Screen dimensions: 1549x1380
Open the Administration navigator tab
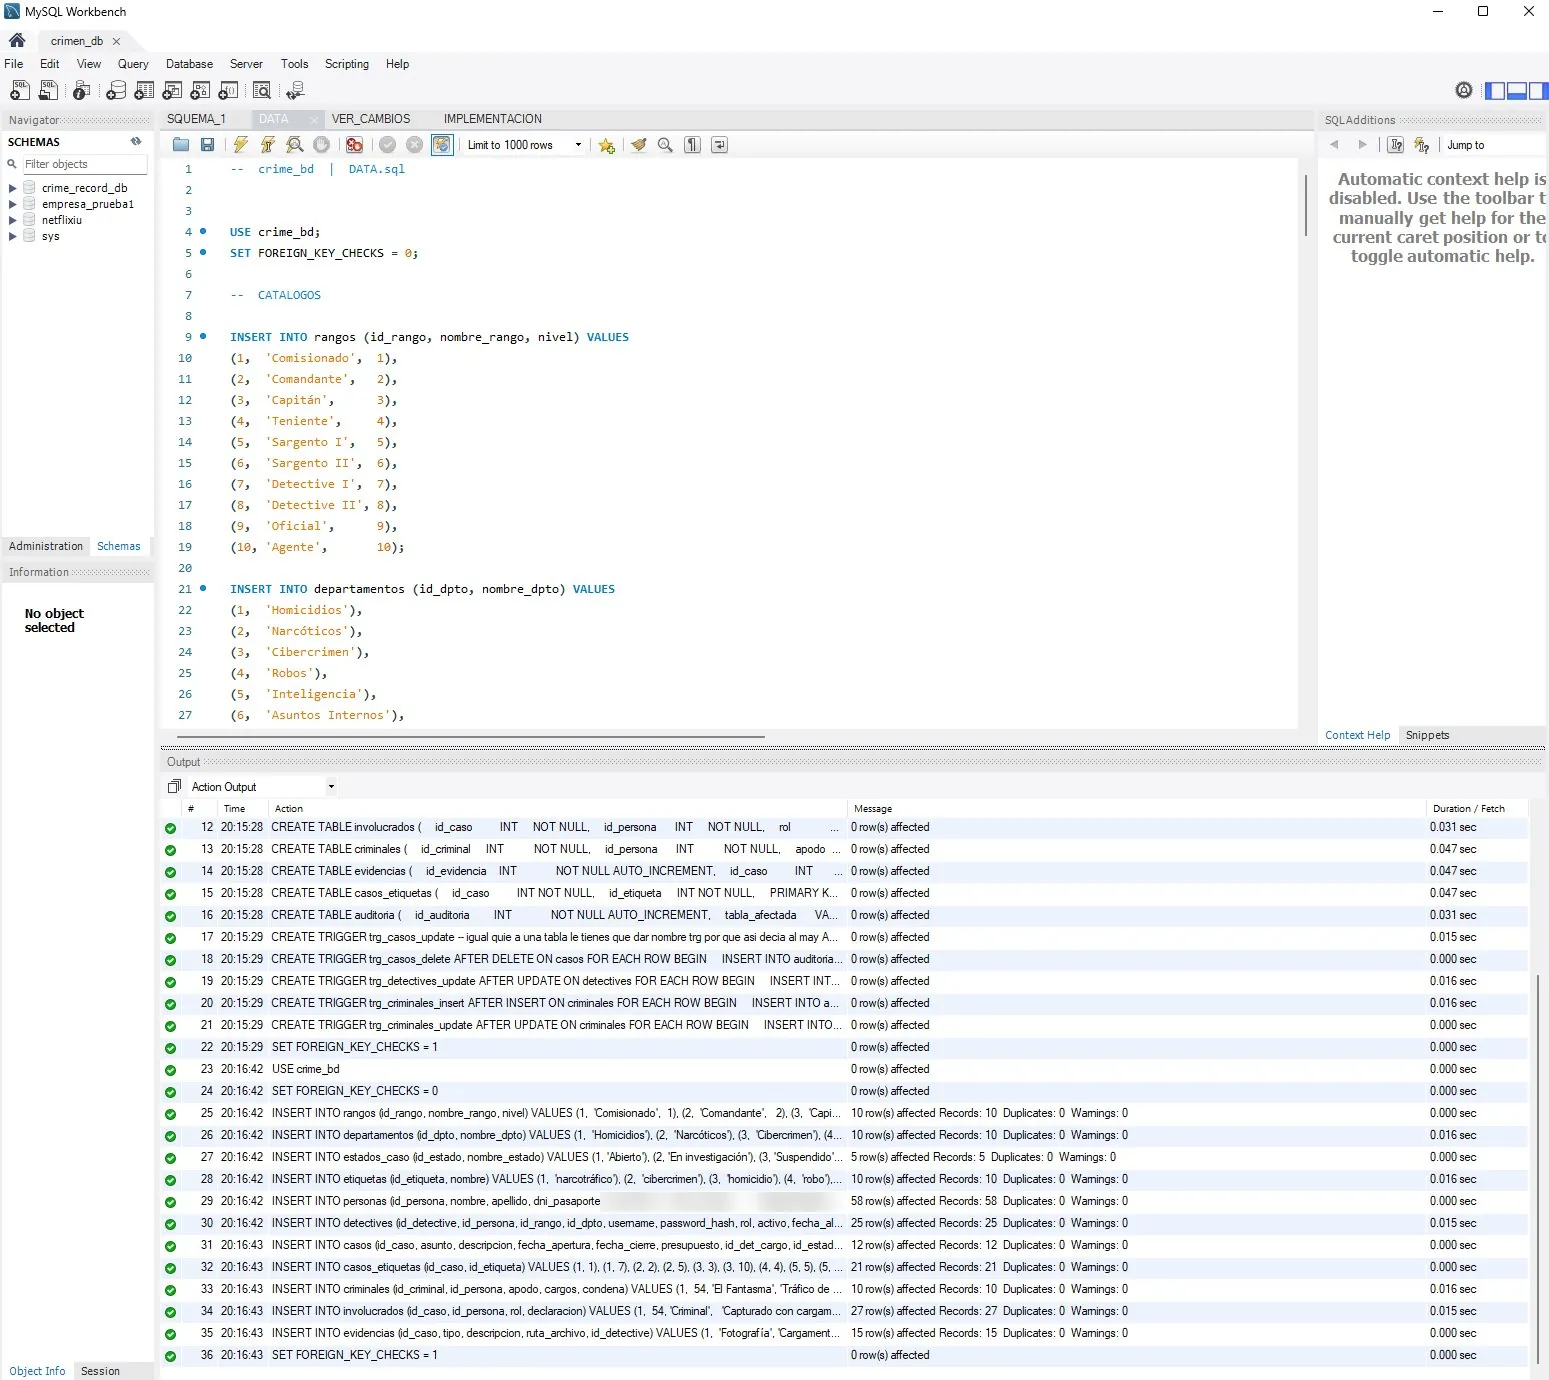(46, 546)
